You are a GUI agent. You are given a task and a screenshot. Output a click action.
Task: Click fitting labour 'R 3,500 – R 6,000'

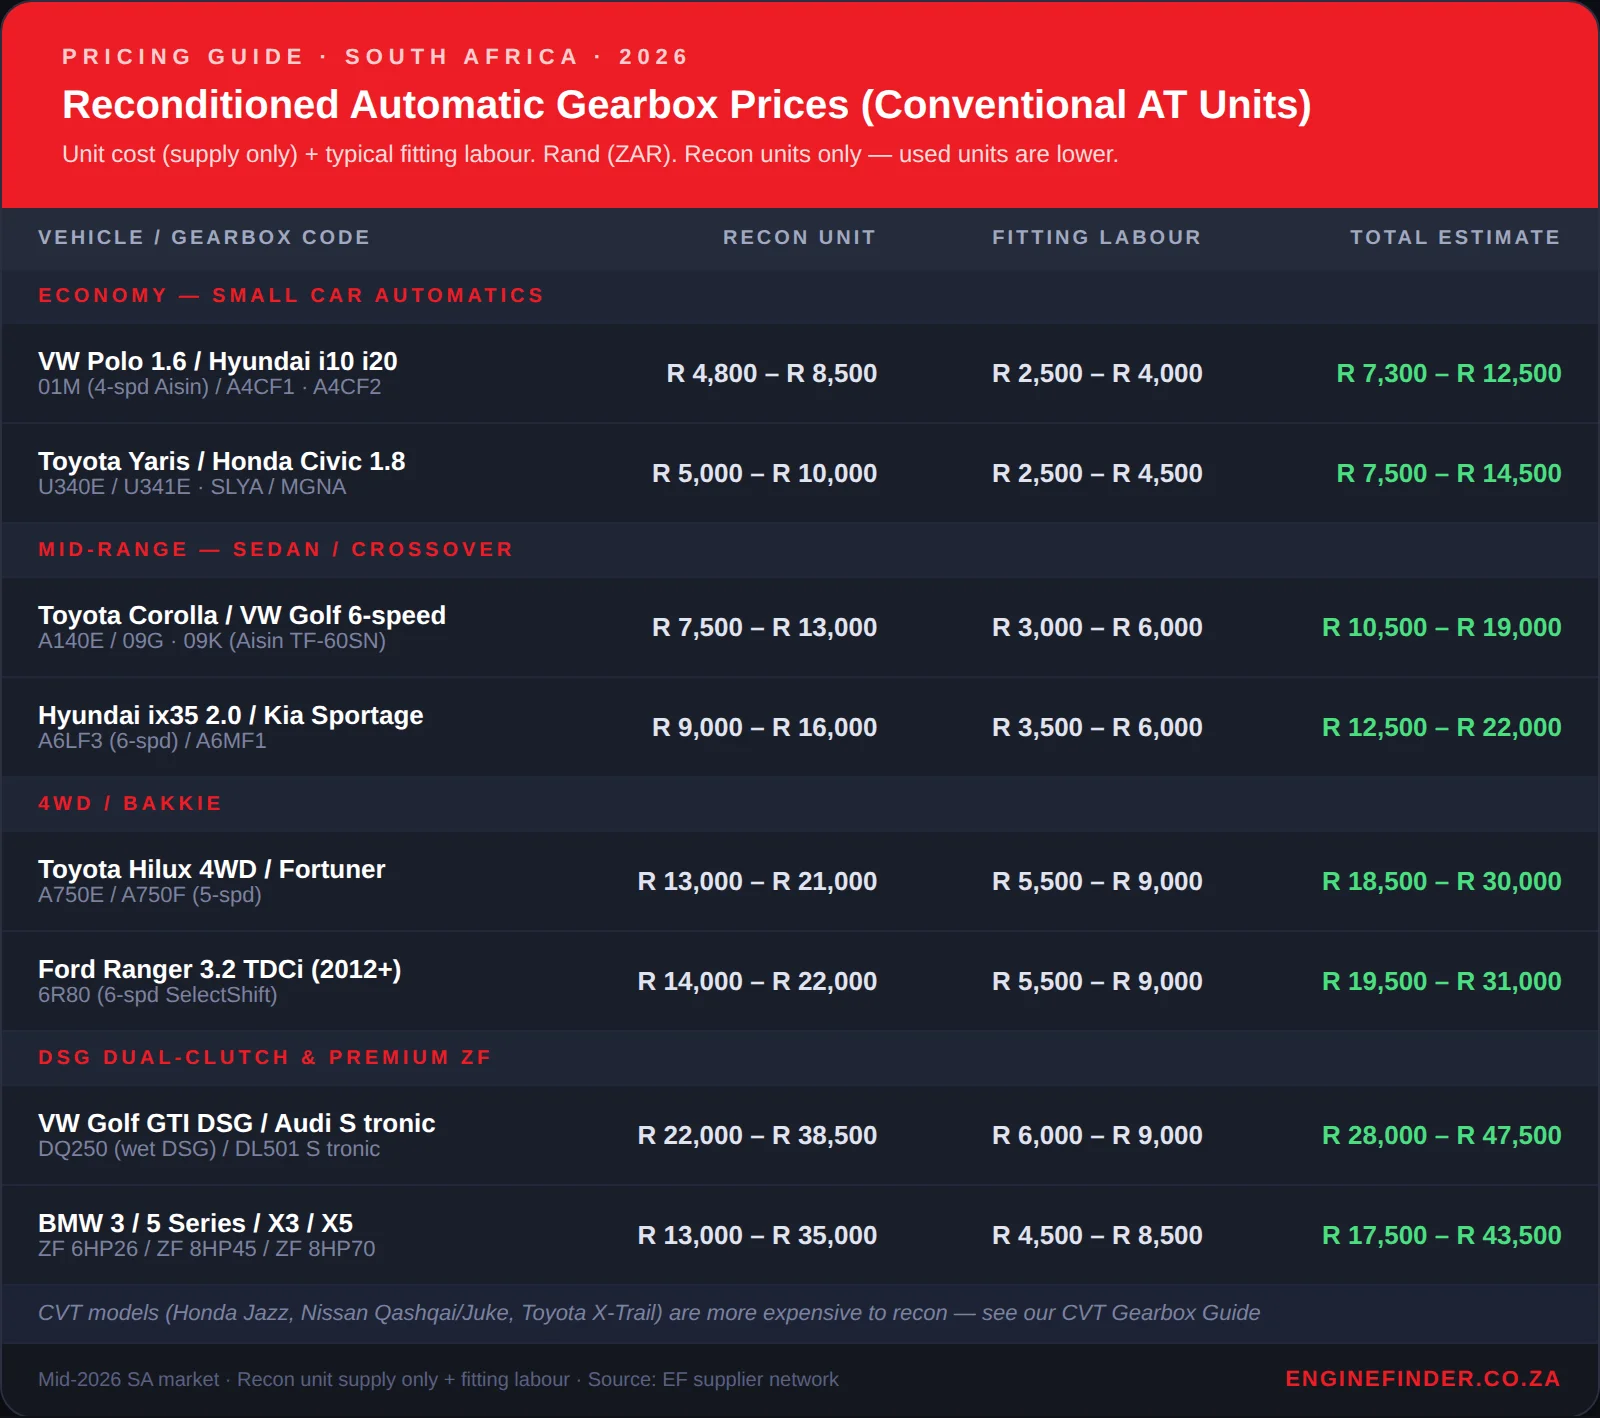point(1097,727)
